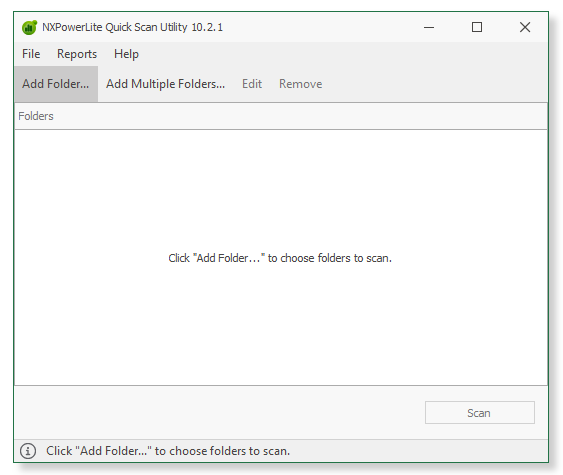Maximize the Quick Scan Utility window
The image size is (563, 475).
477,27
